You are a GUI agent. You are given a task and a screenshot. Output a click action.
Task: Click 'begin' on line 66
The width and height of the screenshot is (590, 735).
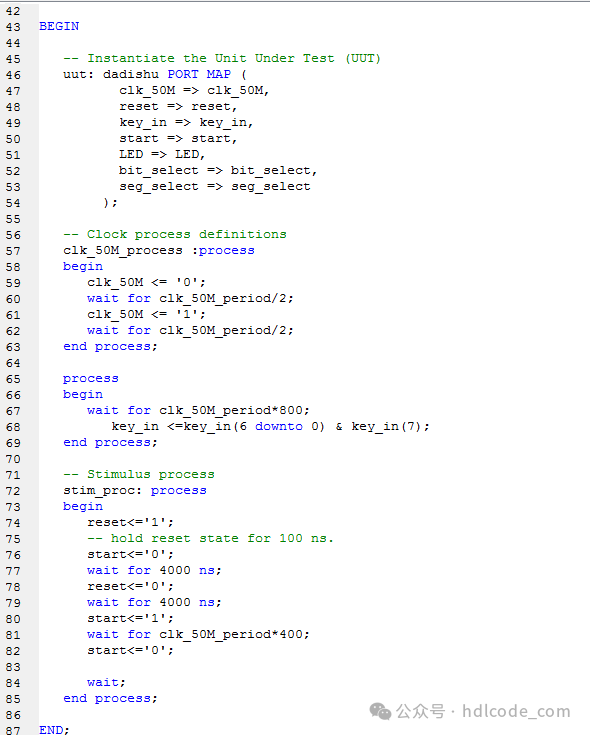point(83,394)
